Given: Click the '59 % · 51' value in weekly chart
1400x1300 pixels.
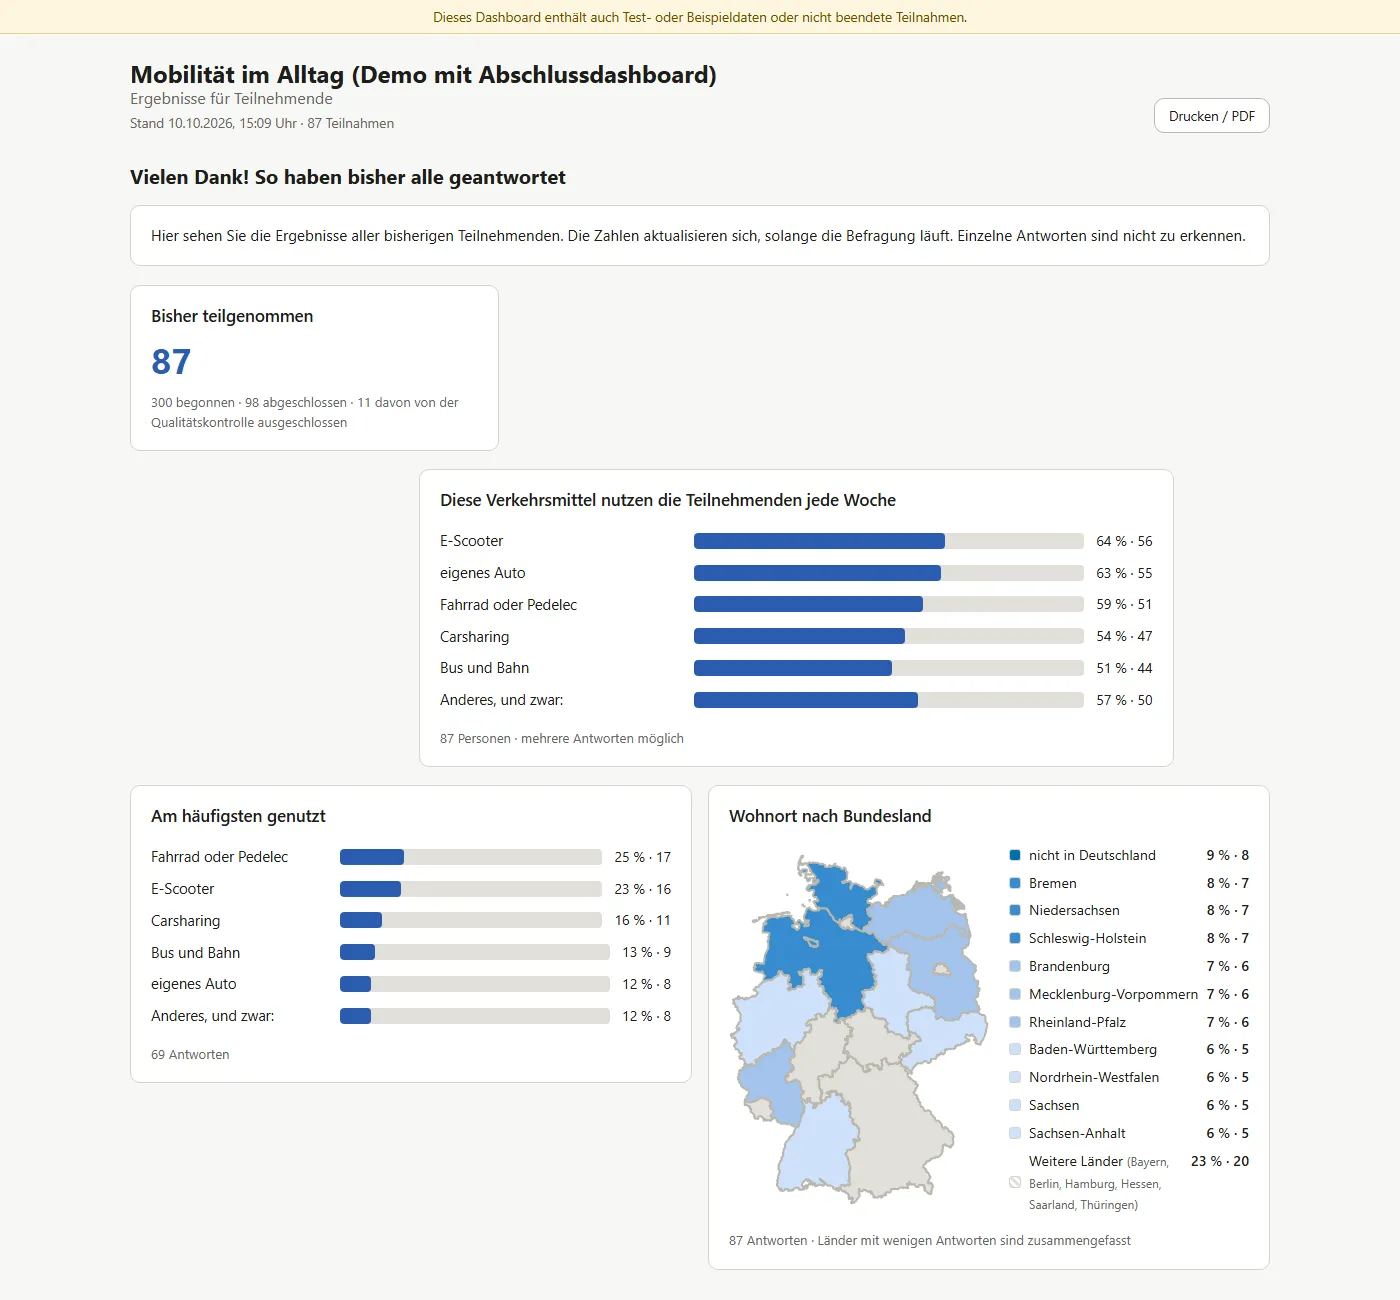Looking at the screenshot, I should click(1124, 604).
